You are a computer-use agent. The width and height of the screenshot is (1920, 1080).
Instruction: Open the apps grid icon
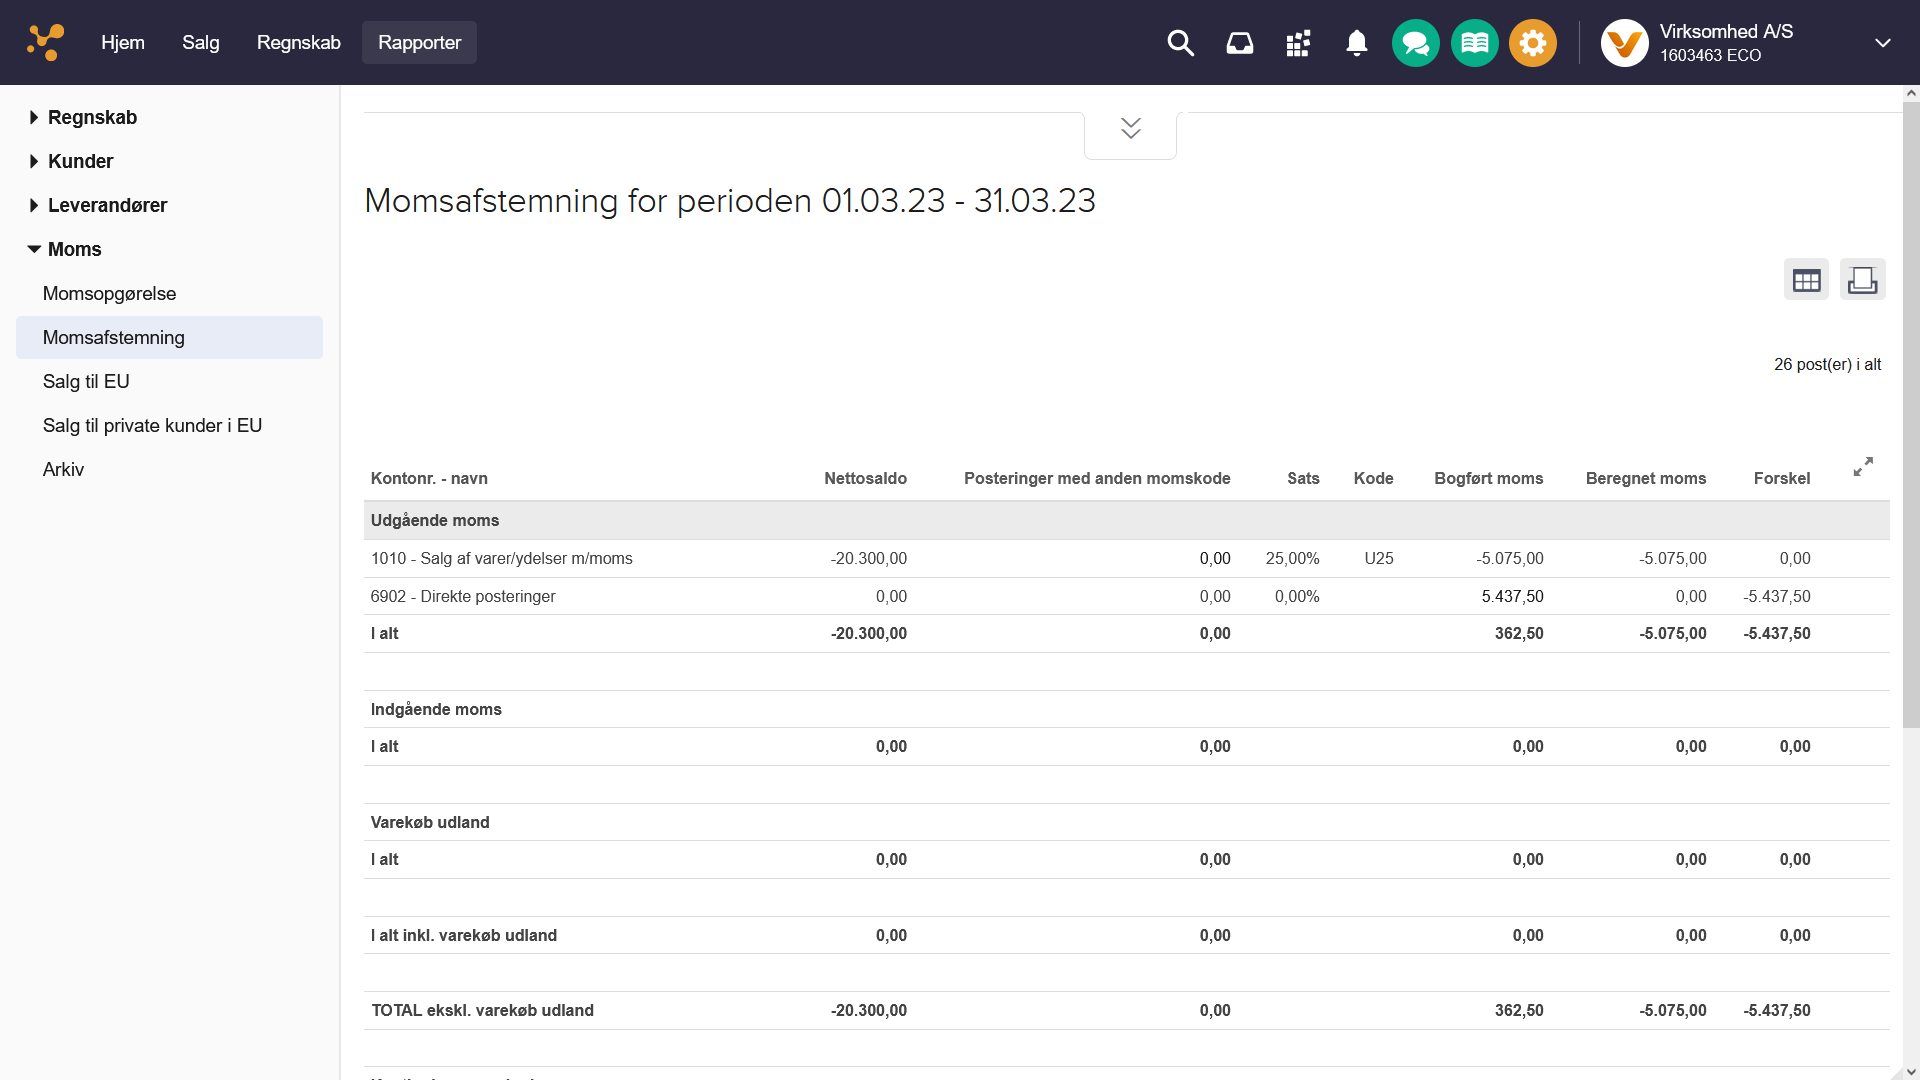click(1298, 43)
